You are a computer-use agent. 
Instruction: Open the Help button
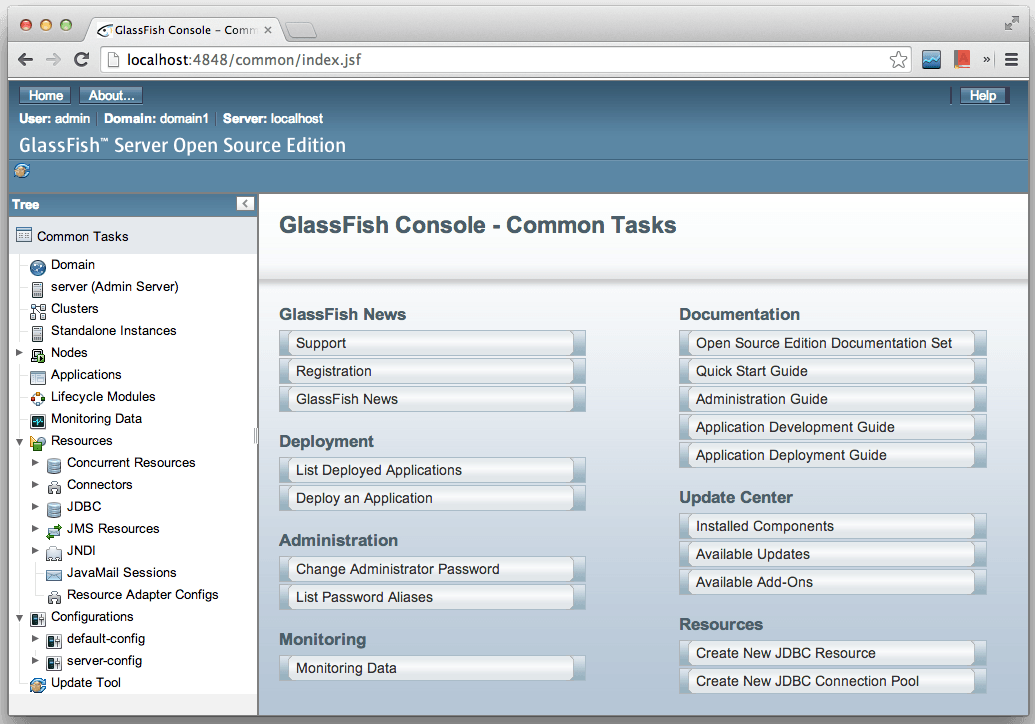pos(983,96)
